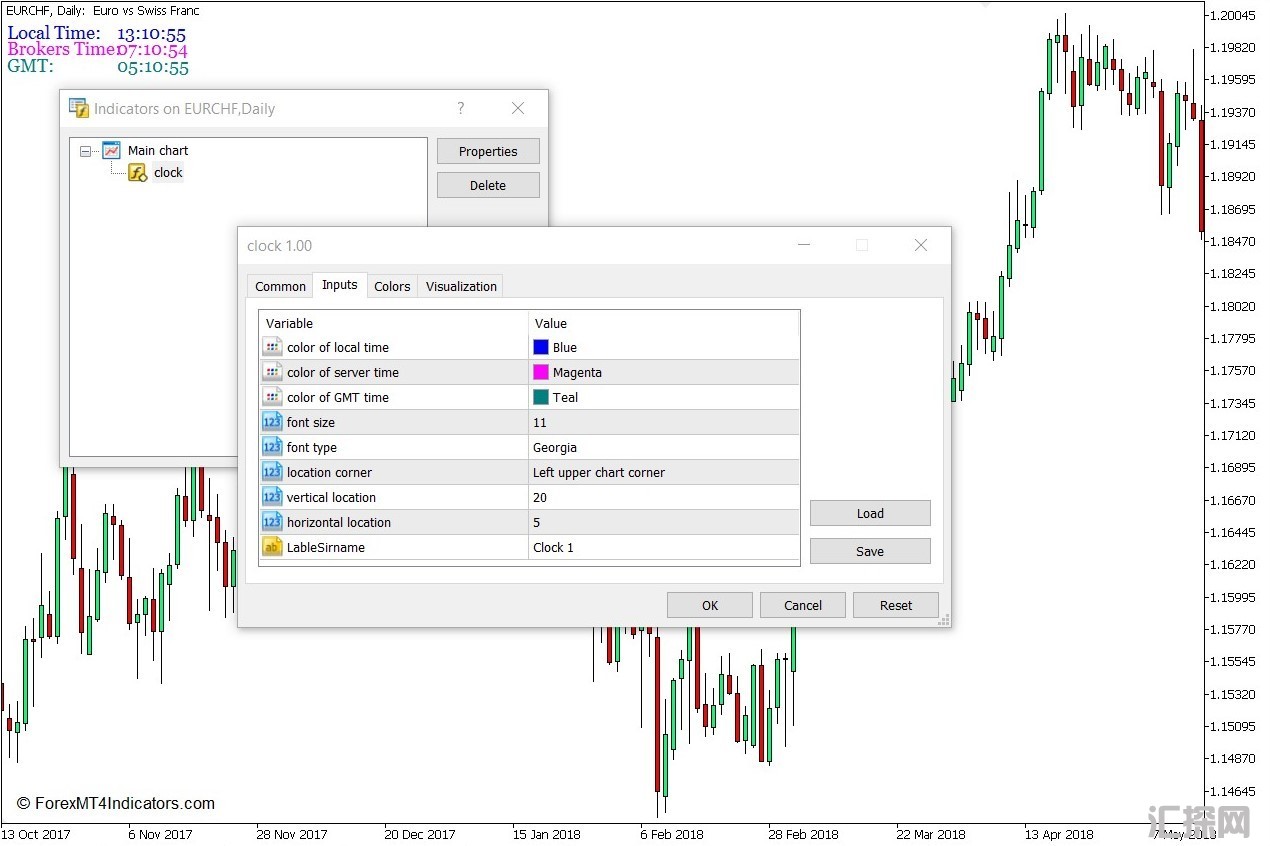Click the Blue color swatch value
The width and height of the screenshot is (1270, 846).
click(541, 347)
